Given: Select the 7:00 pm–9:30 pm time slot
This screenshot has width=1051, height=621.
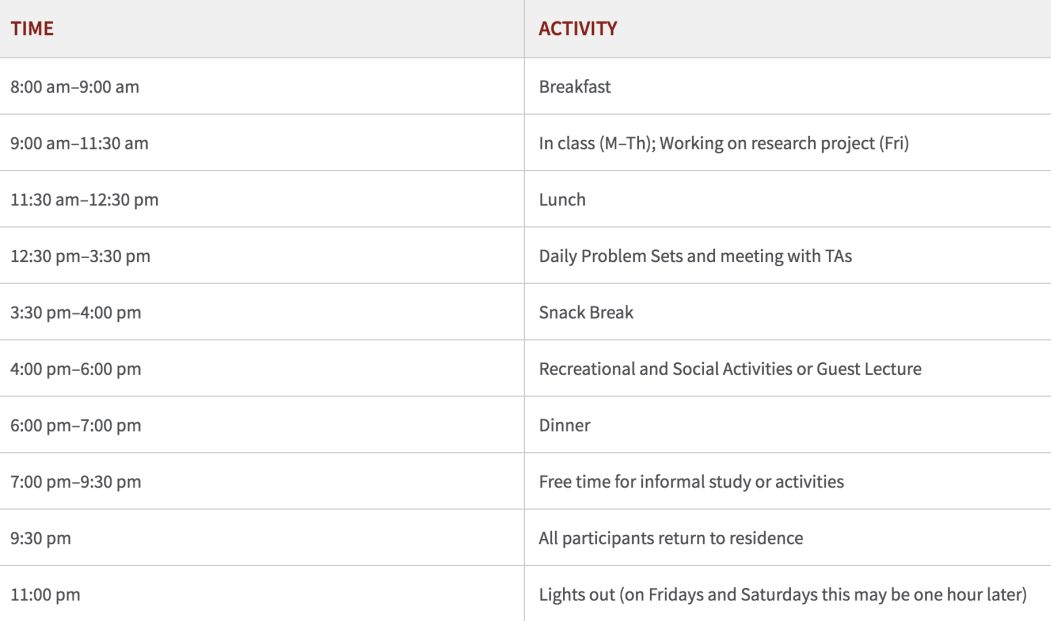Looking at the screenshot, I should click(x=76, y=482).
